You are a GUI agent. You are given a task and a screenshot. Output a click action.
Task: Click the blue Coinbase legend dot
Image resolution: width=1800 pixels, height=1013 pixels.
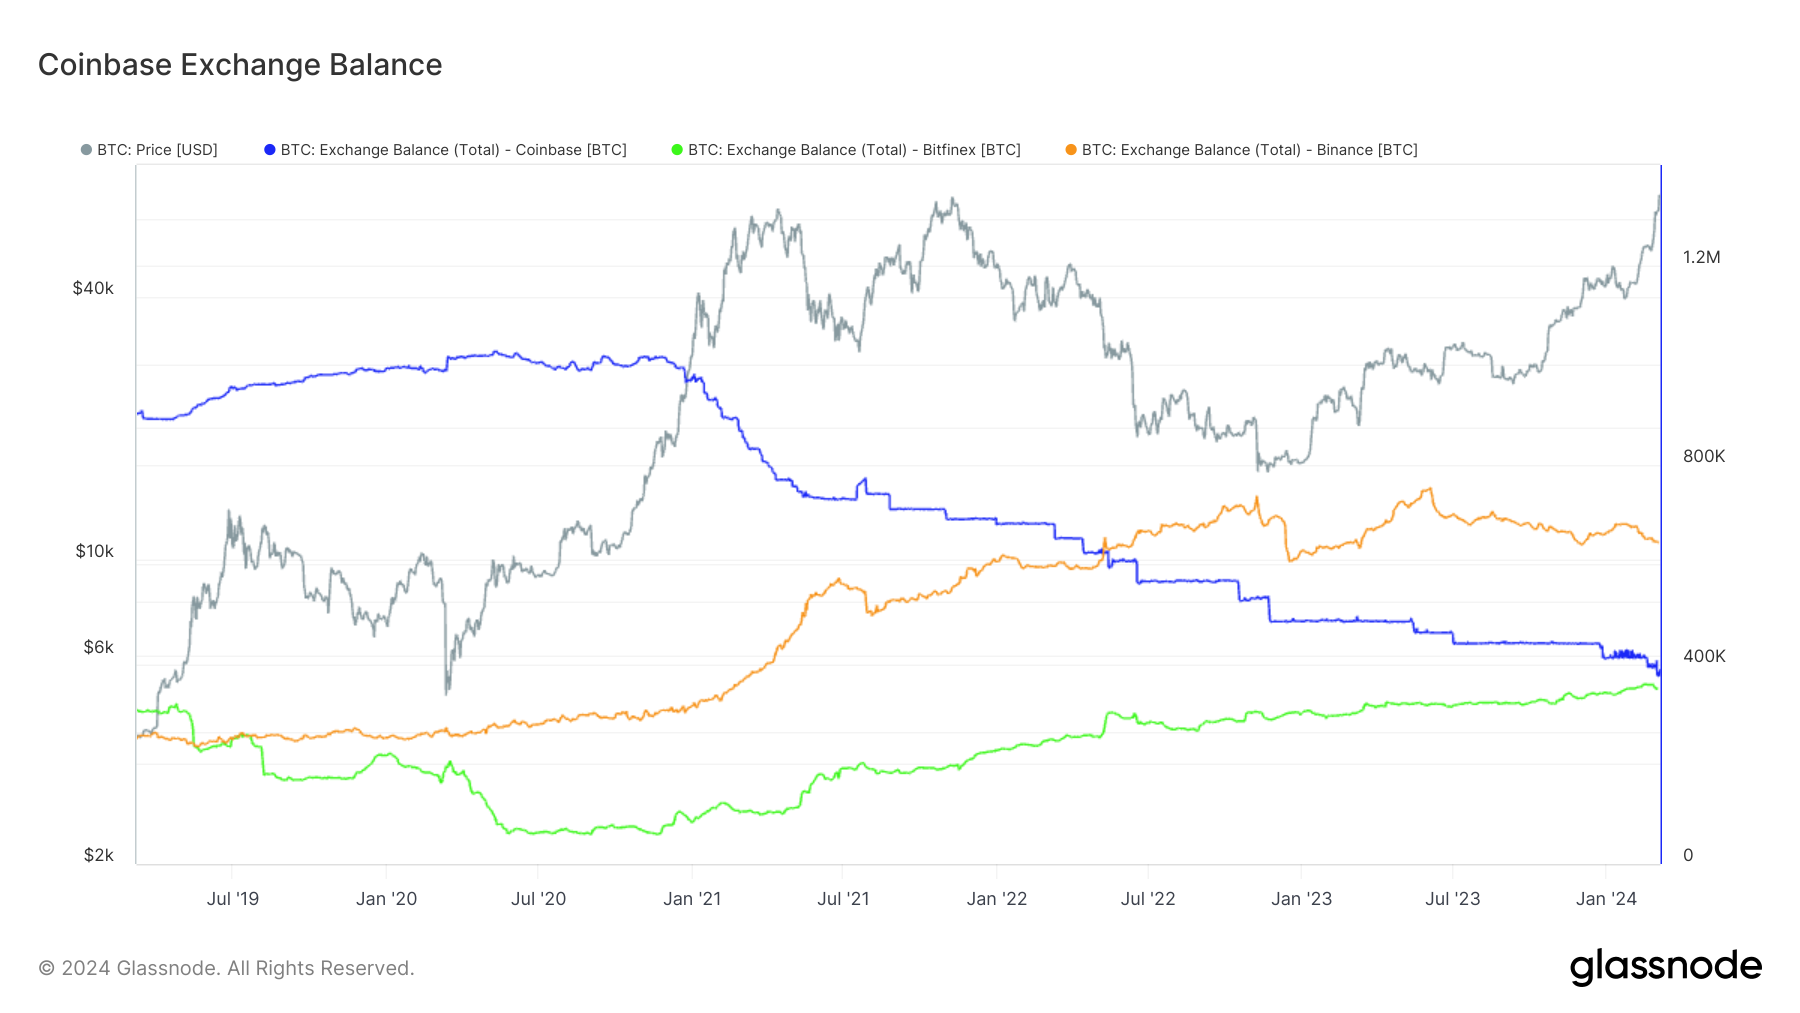(269, 150)
